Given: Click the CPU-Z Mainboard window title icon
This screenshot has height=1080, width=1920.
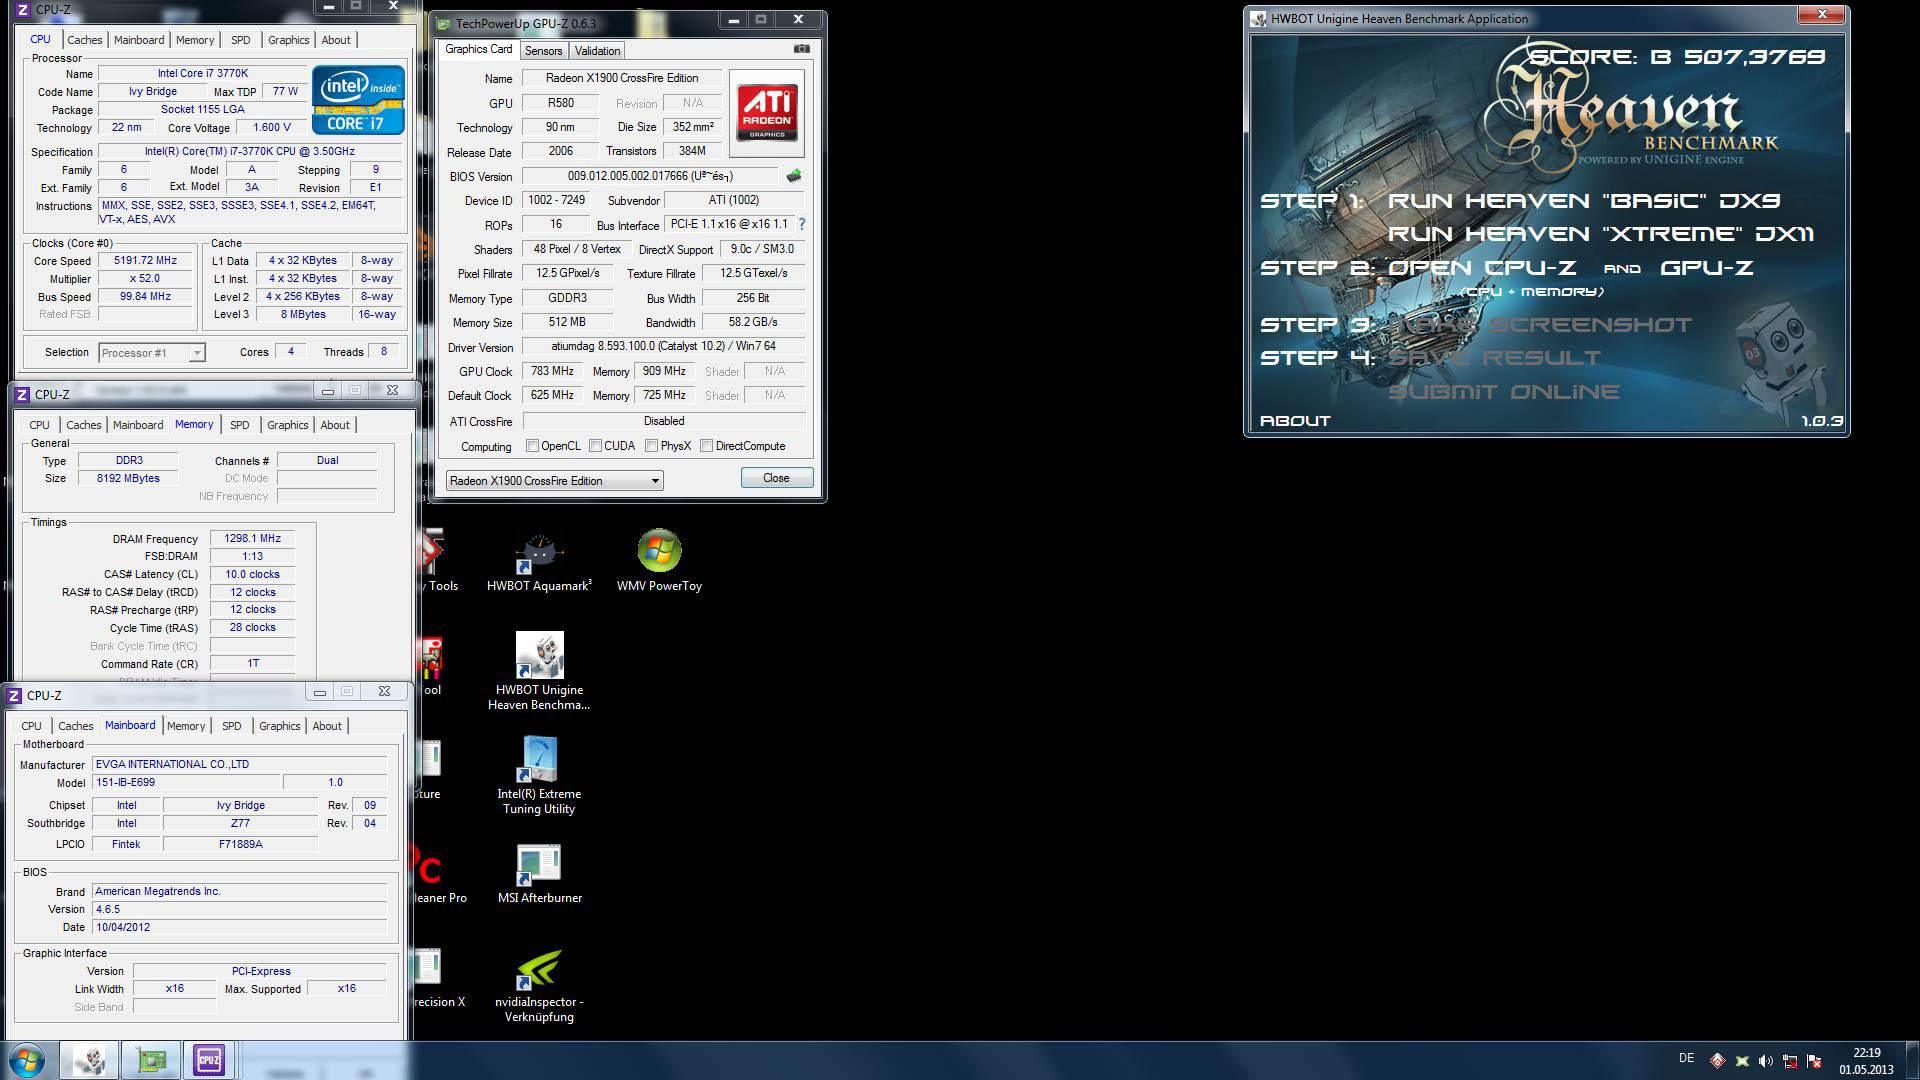Looking at the screenshot, I should point(14,695).
